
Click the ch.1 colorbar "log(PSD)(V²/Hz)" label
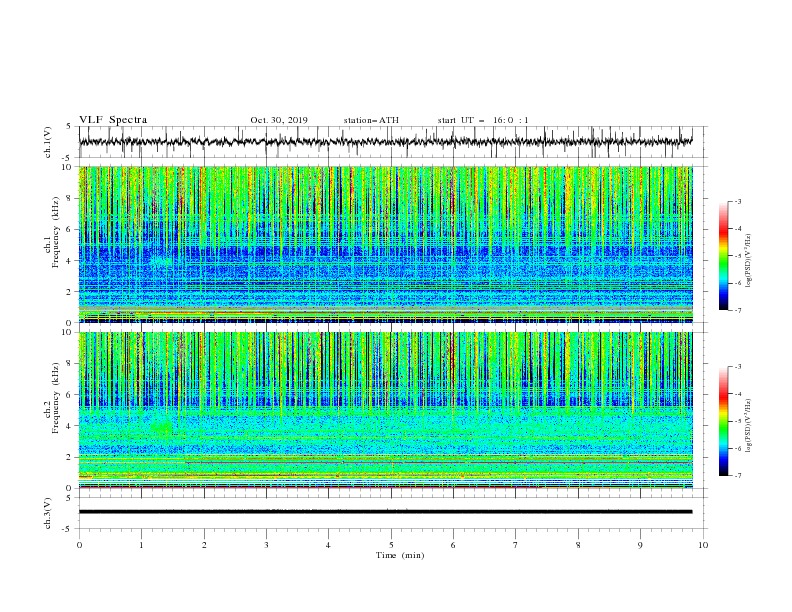(748, 261)
